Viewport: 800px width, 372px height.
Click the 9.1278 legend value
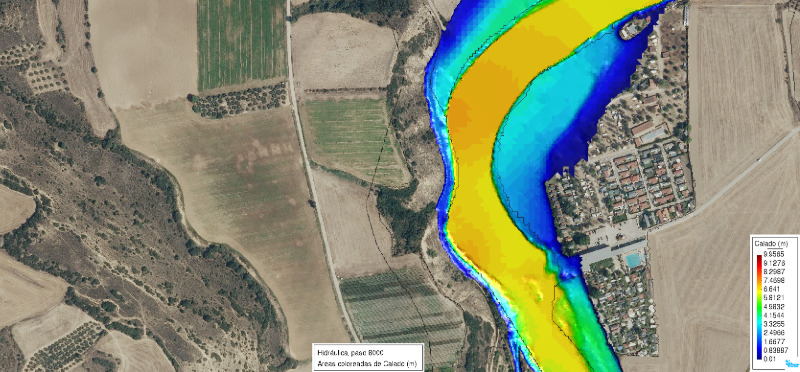pyautogui.click(x=774, y=263)
